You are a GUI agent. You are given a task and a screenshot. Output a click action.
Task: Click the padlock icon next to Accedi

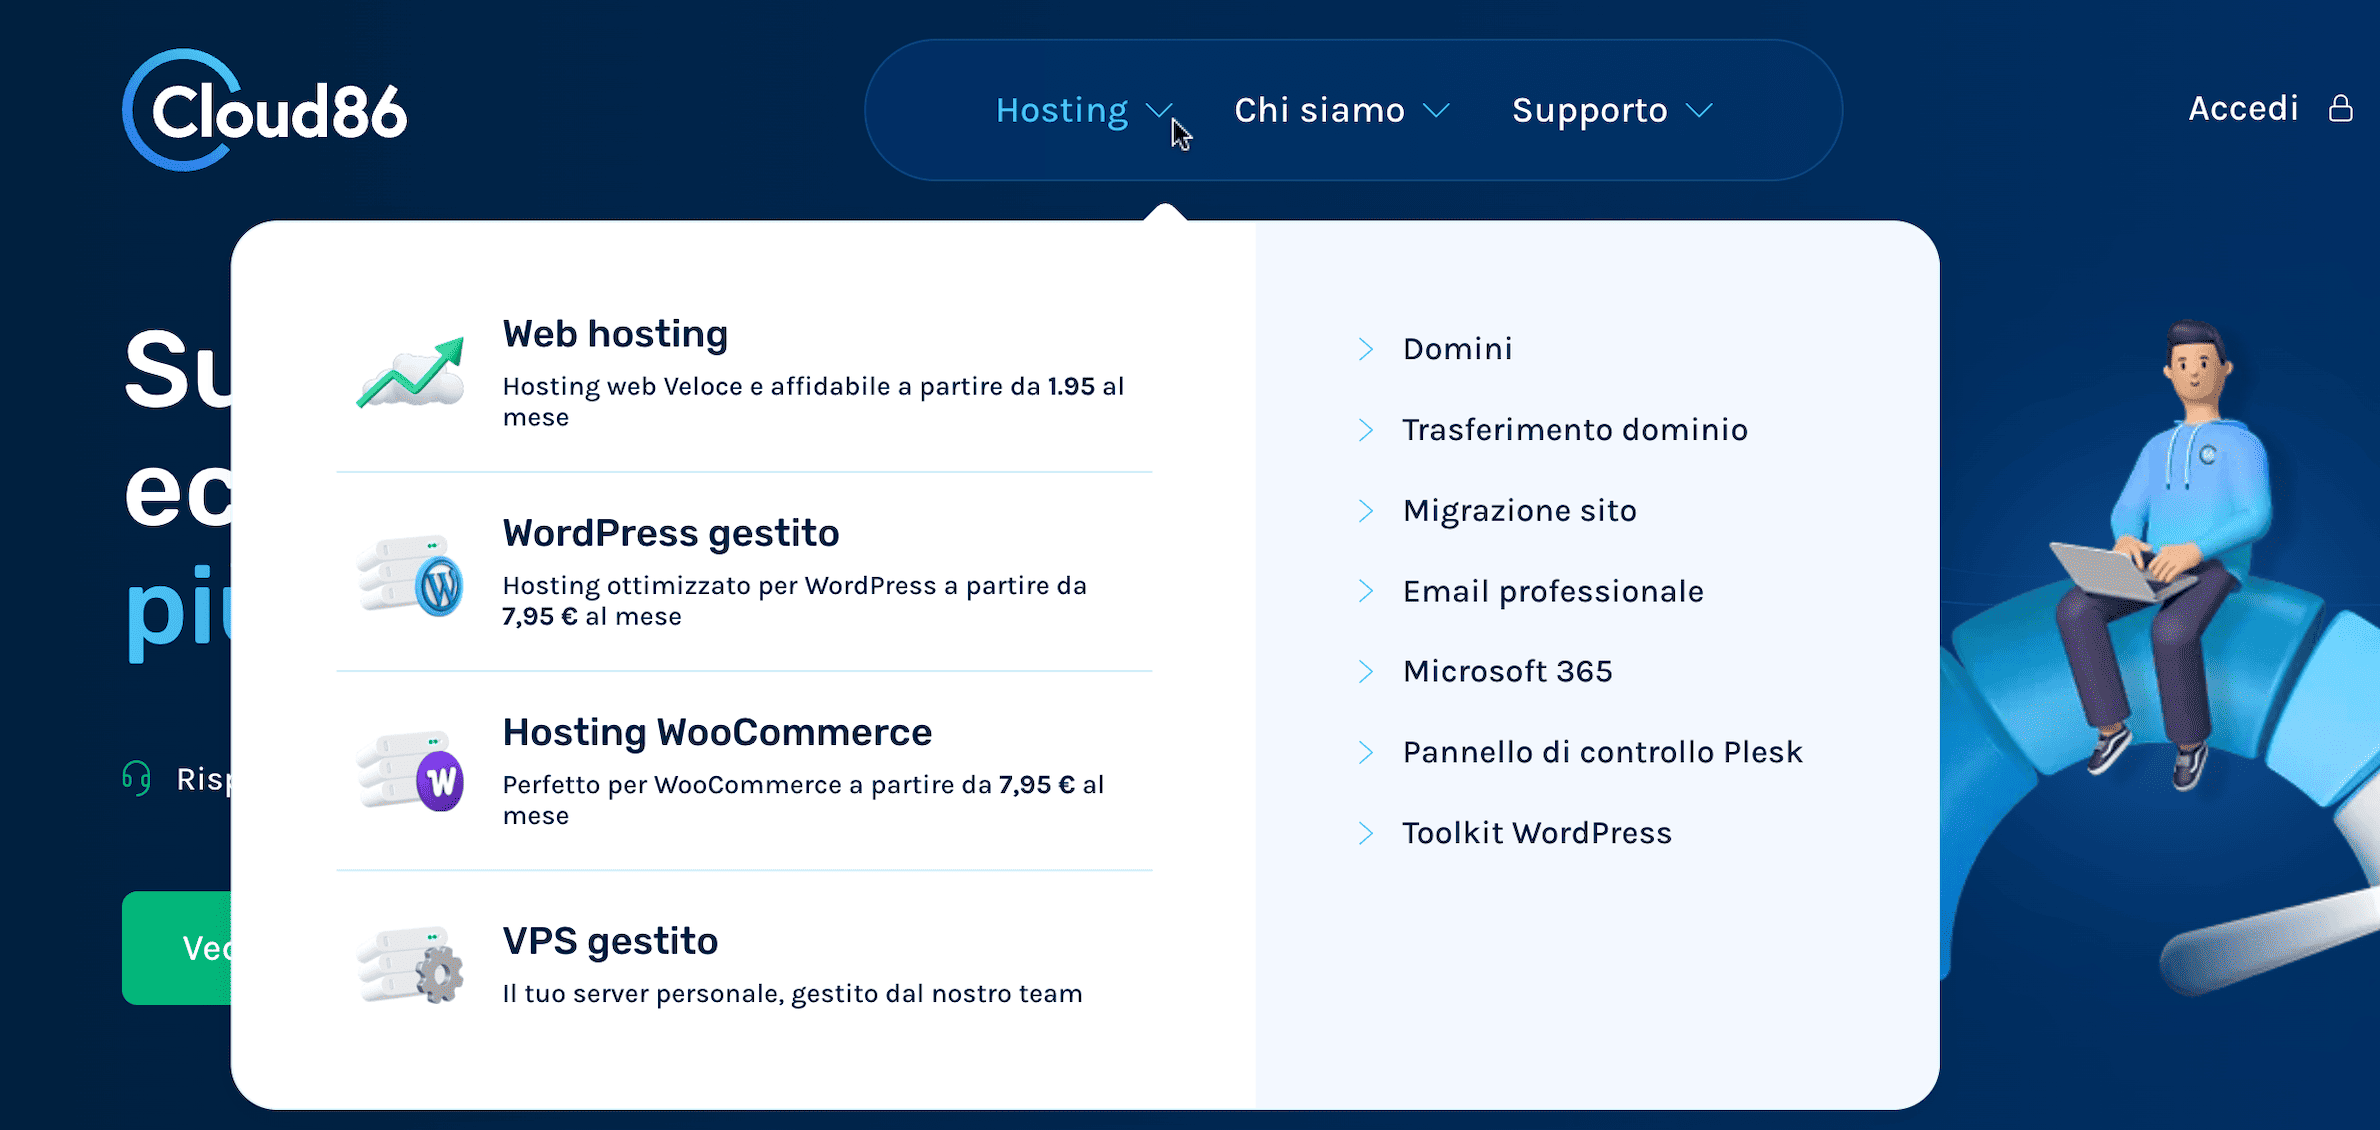(x=2340, y=108)
